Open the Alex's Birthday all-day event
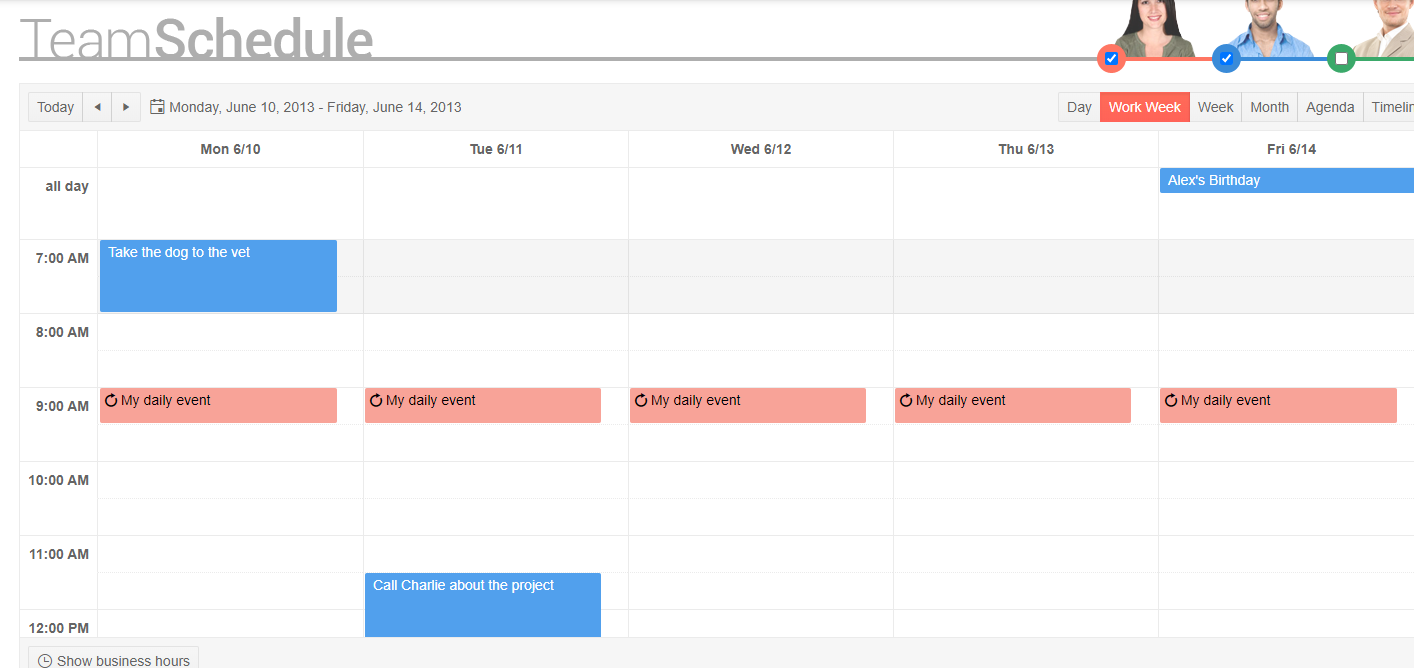This screenshot has height=668, width=1414. click(1286, 181)
